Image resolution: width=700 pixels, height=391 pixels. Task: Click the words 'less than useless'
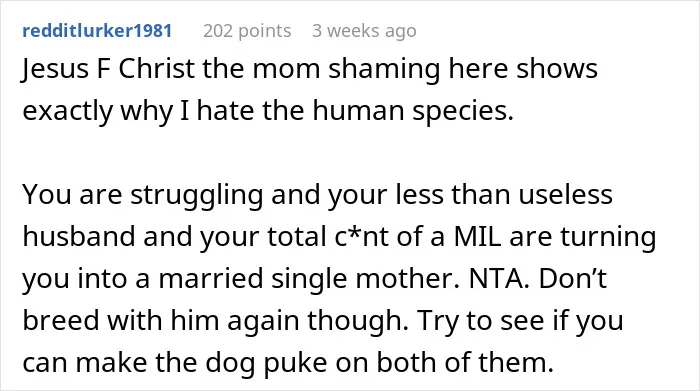pos(504,195)
